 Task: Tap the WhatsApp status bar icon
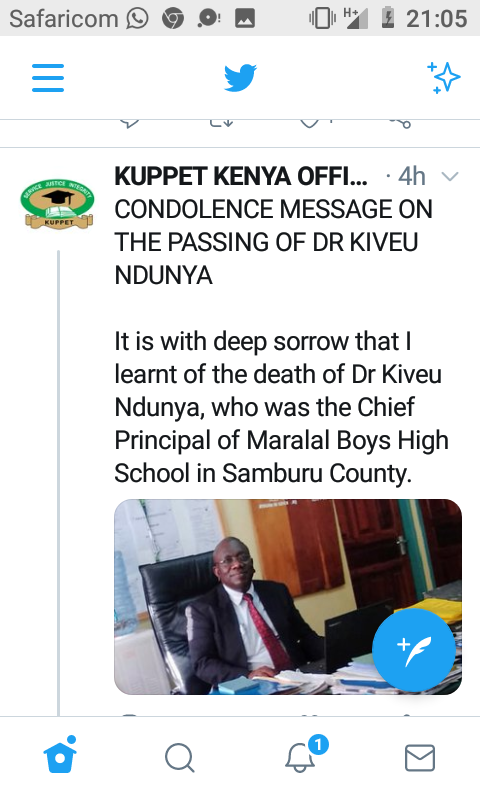pyautogui.click(x=138, y=19)
